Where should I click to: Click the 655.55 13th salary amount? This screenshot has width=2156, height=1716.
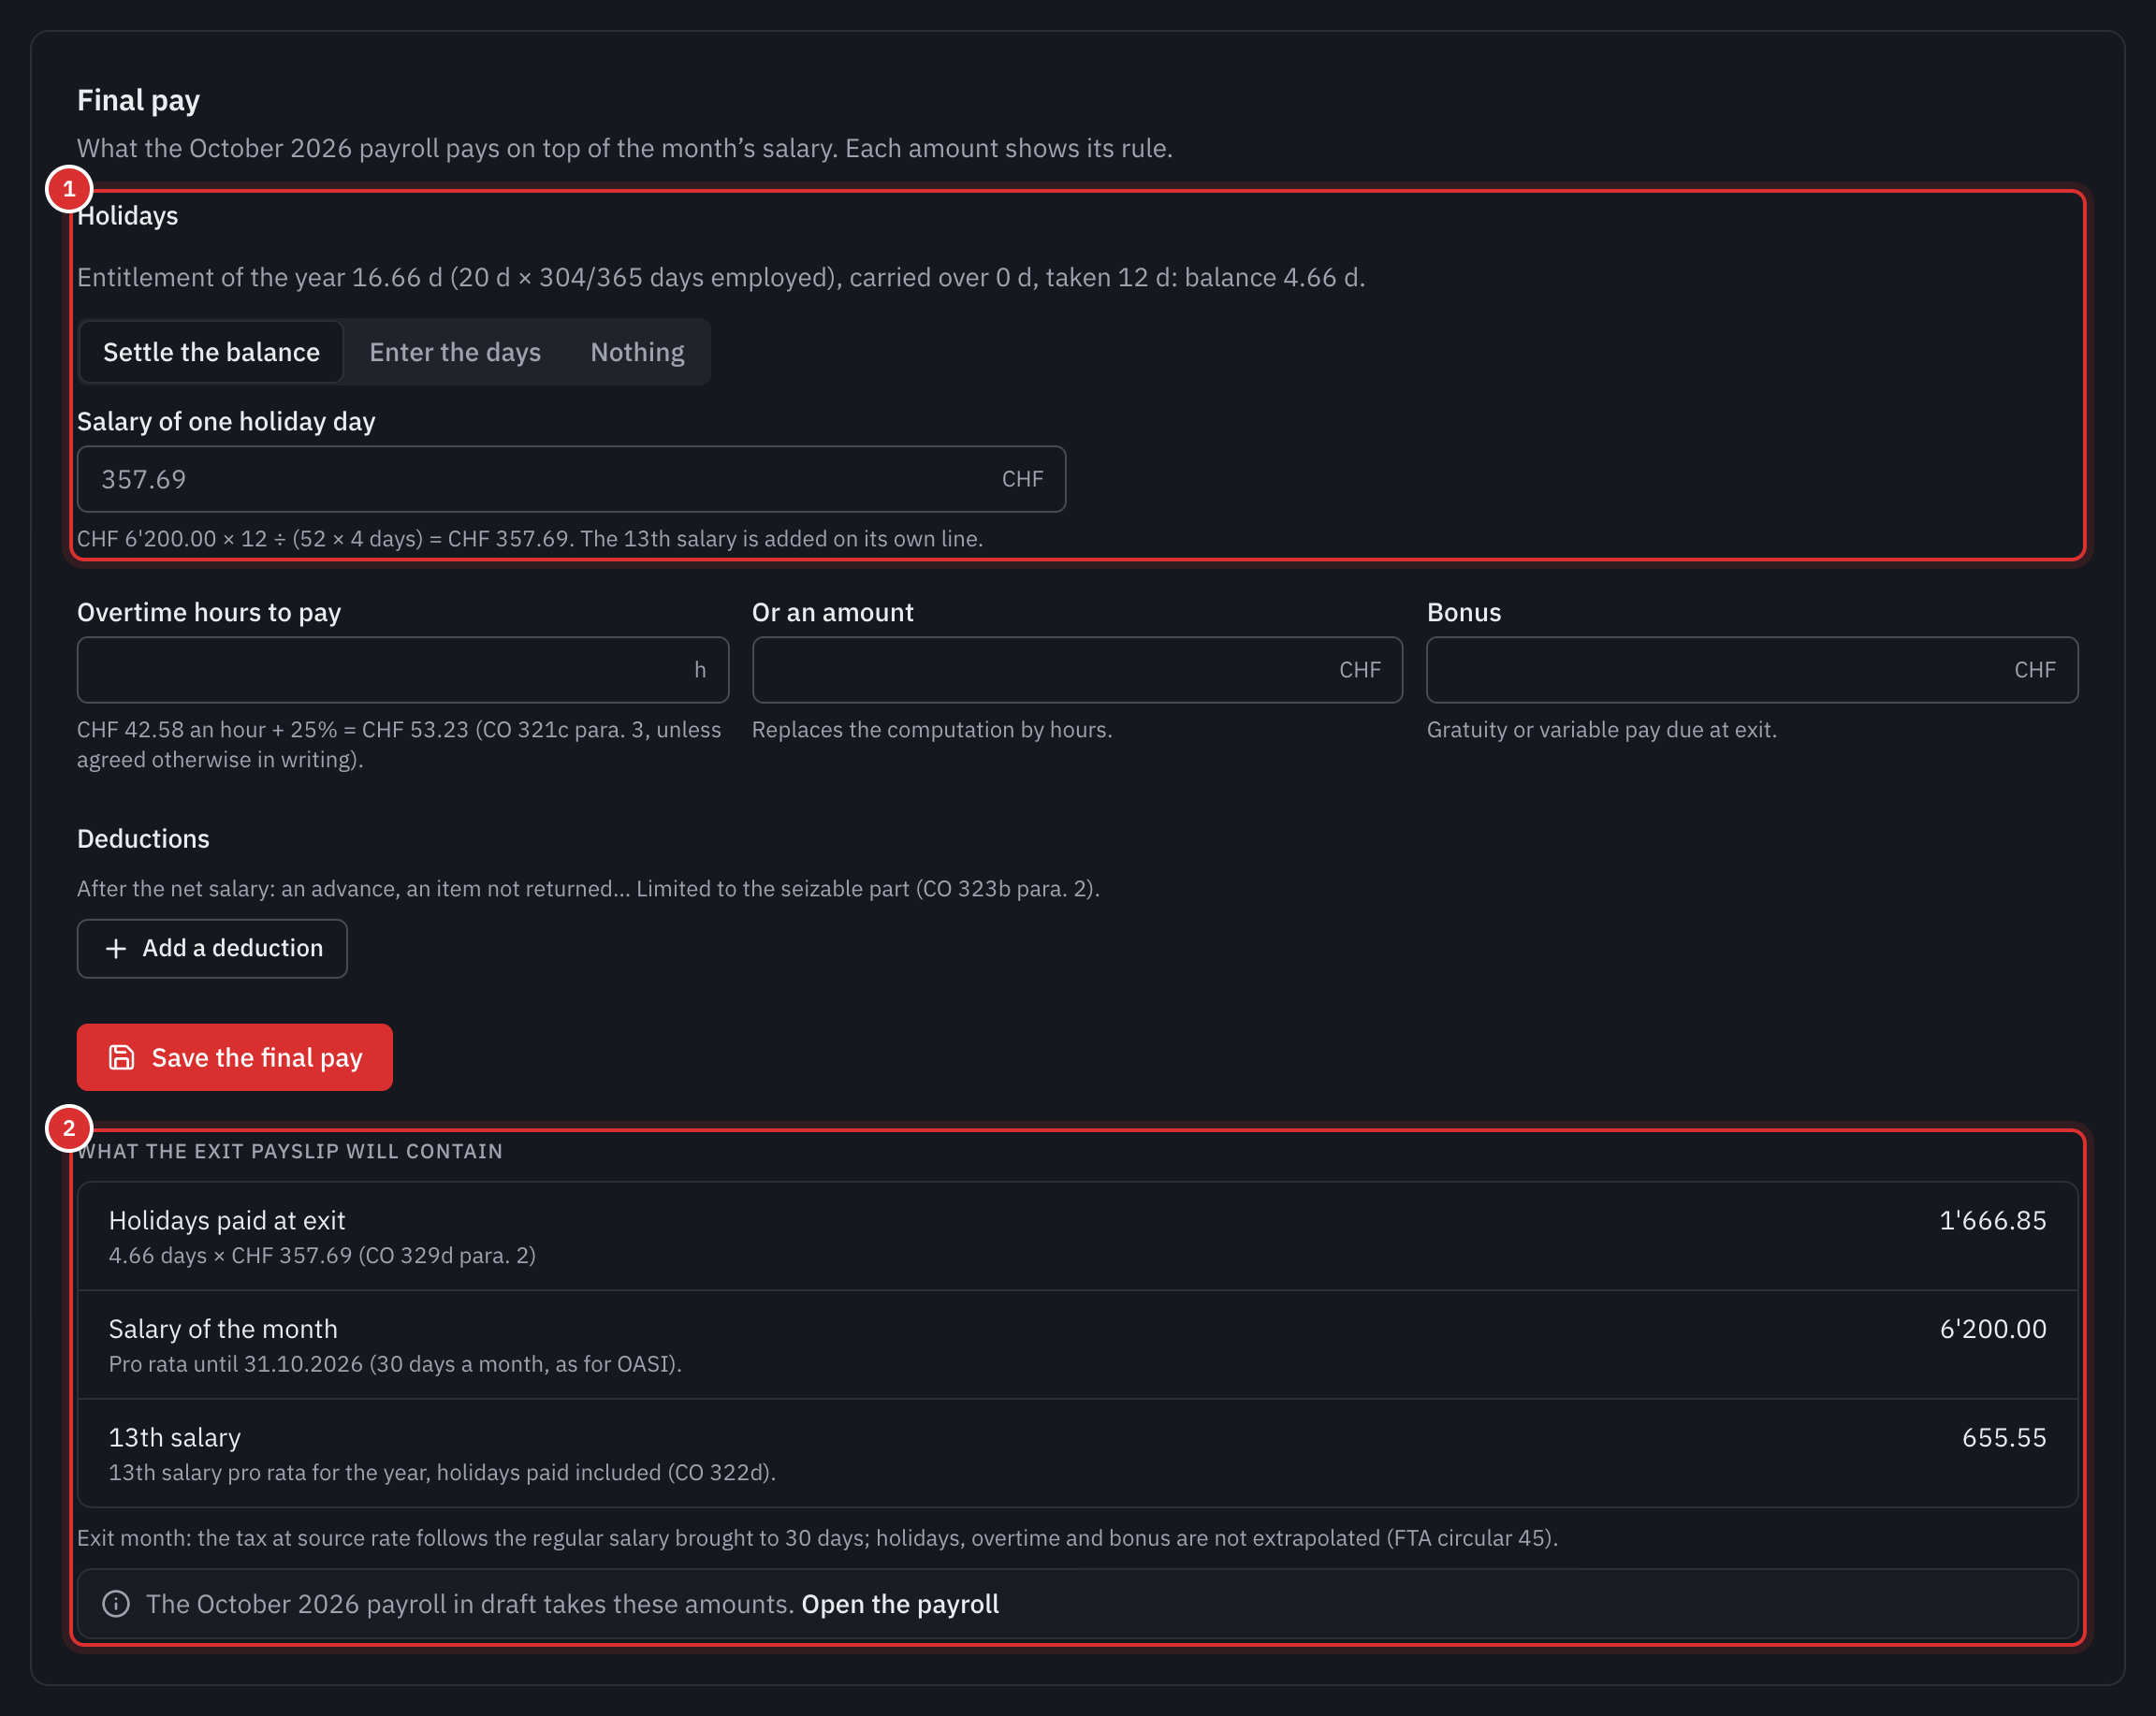[x=2003, y=1437]
